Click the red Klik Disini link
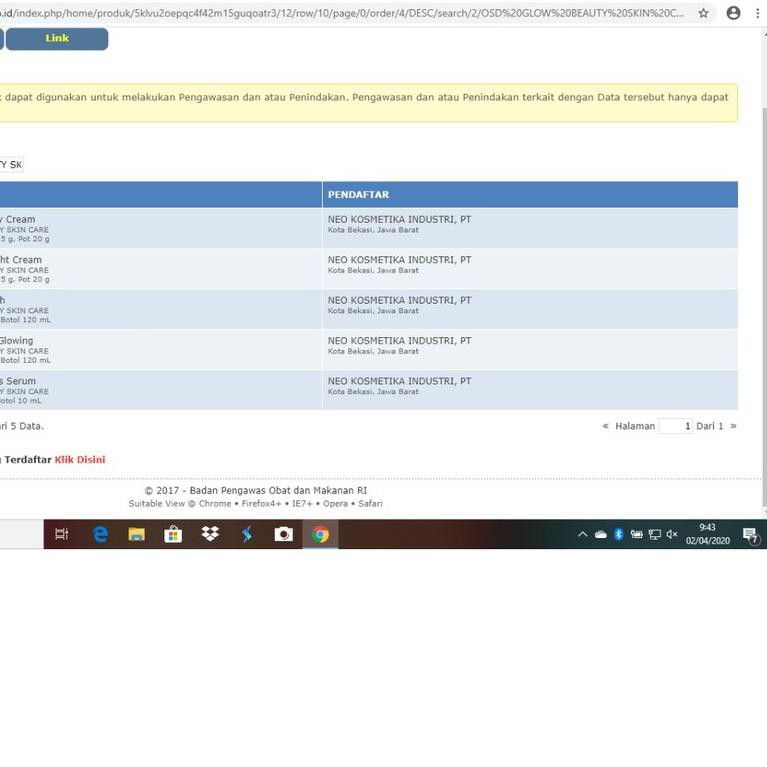Screen dimensions: 767x767 (79, 460)
